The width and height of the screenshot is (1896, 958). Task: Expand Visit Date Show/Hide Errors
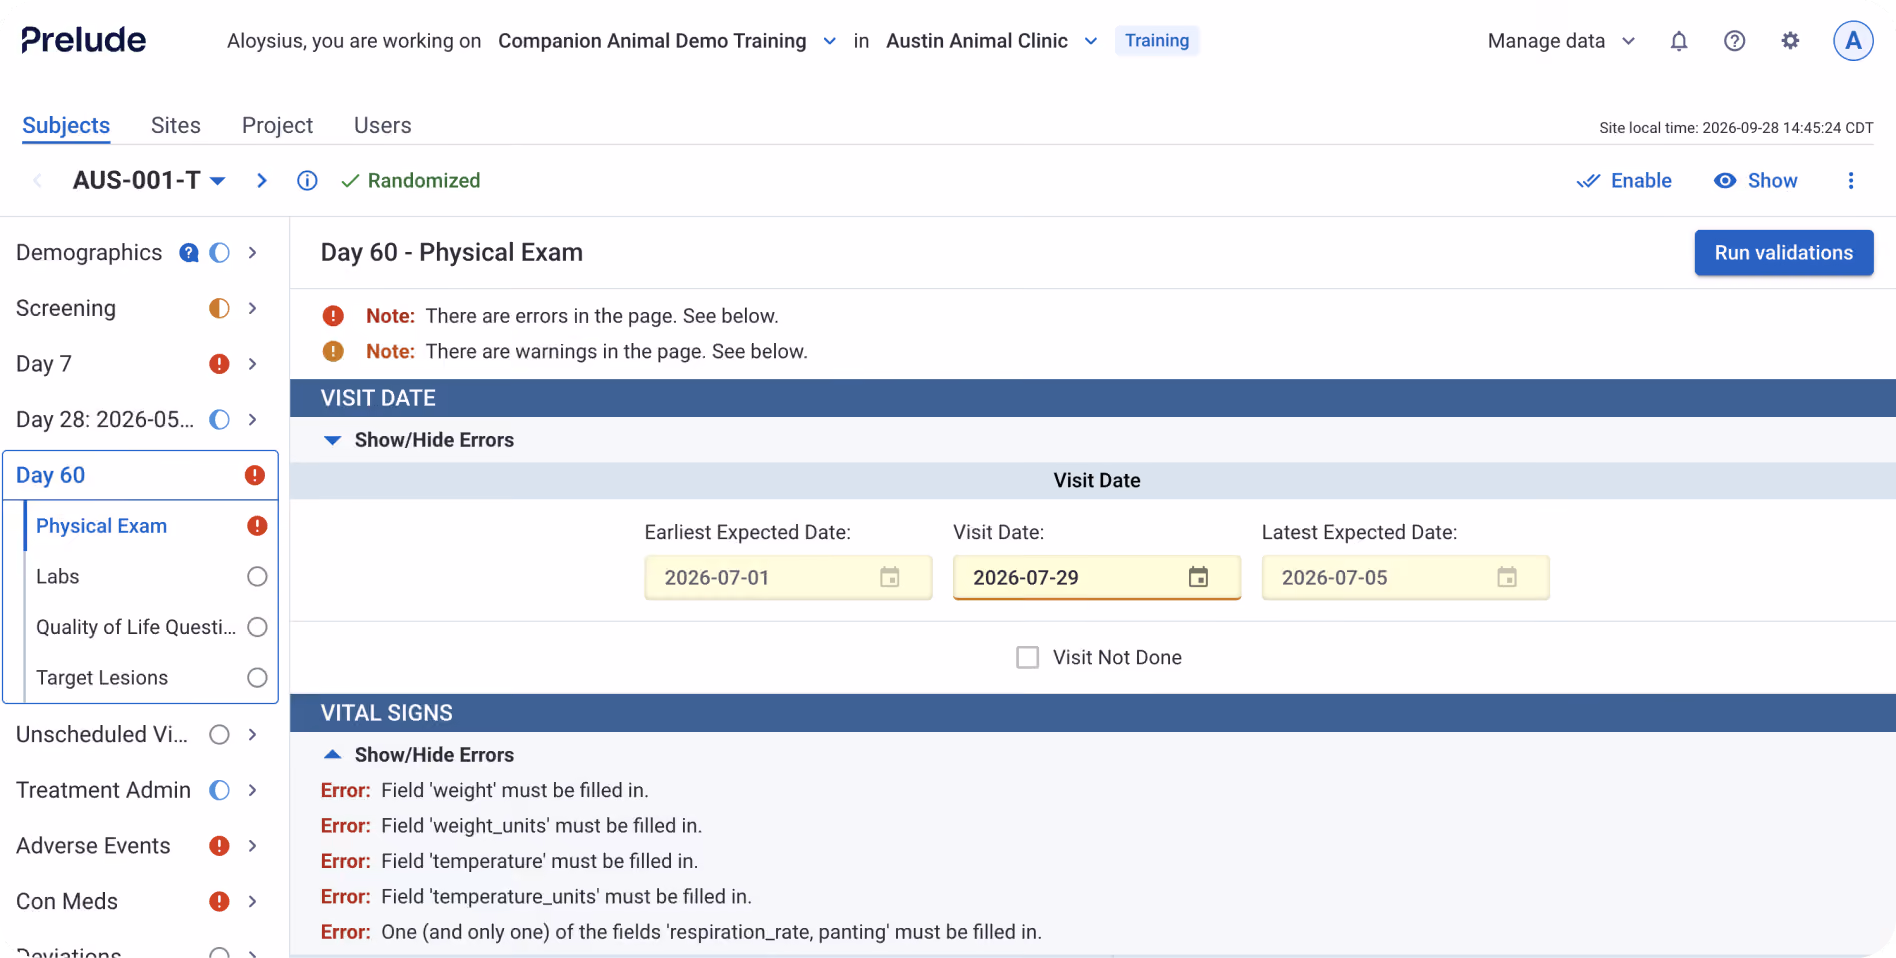[418, 440]
